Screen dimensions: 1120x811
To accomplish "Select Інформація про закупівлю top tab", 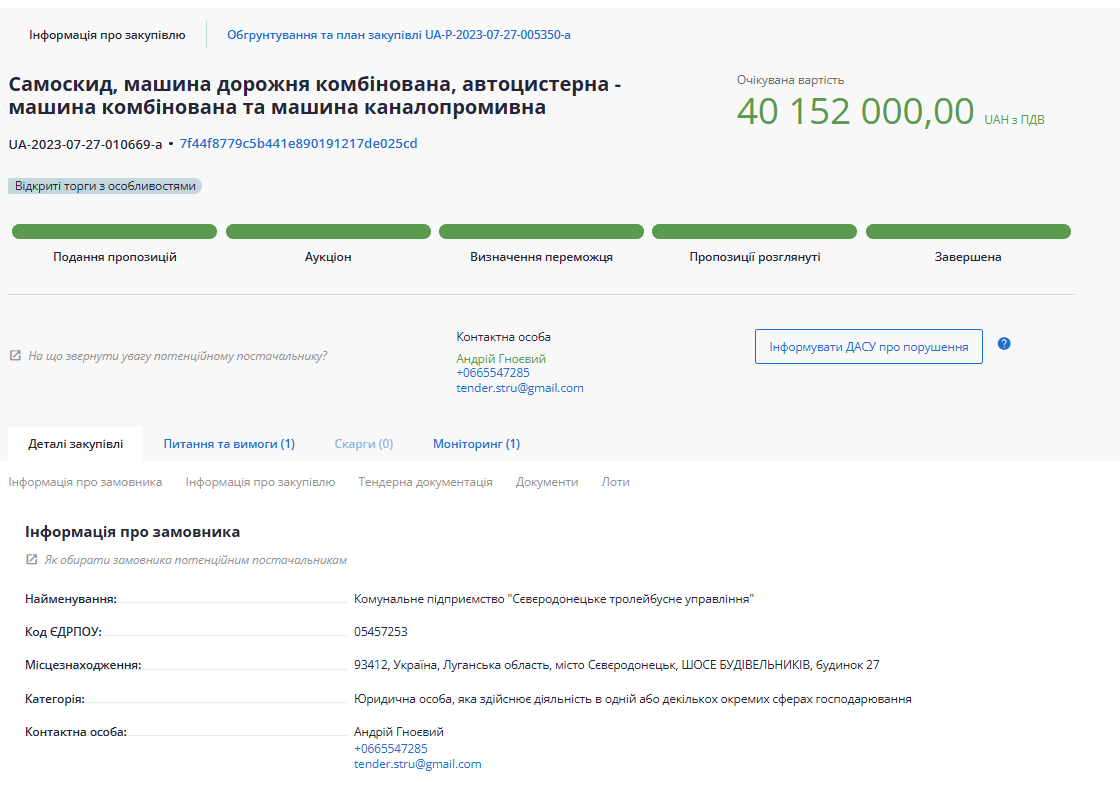I will click(x=107, y=35).
